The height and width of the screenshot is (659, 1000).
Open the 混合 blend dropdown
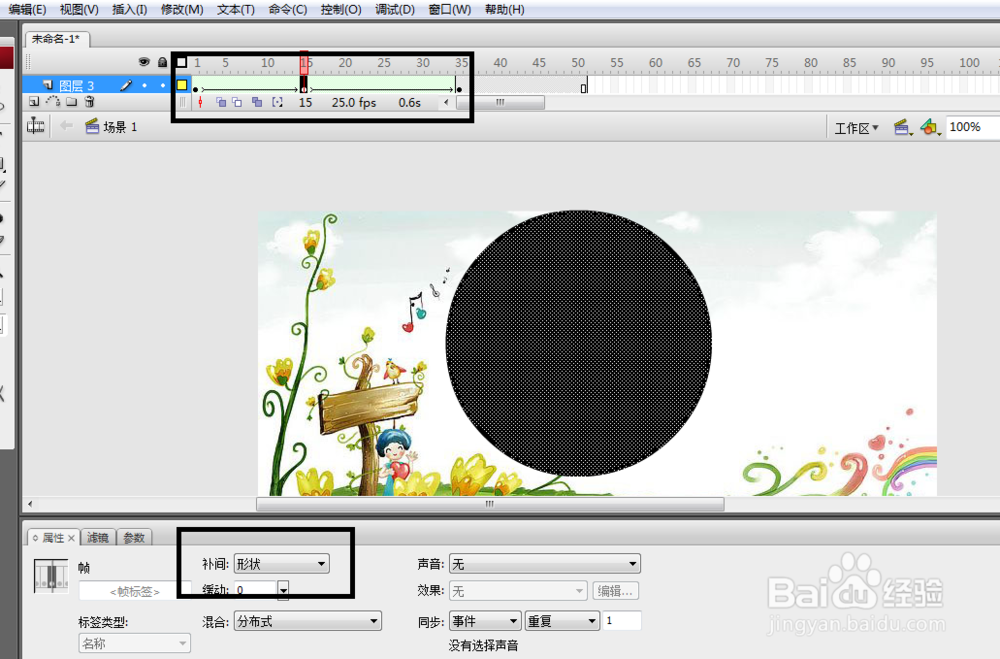308,621
